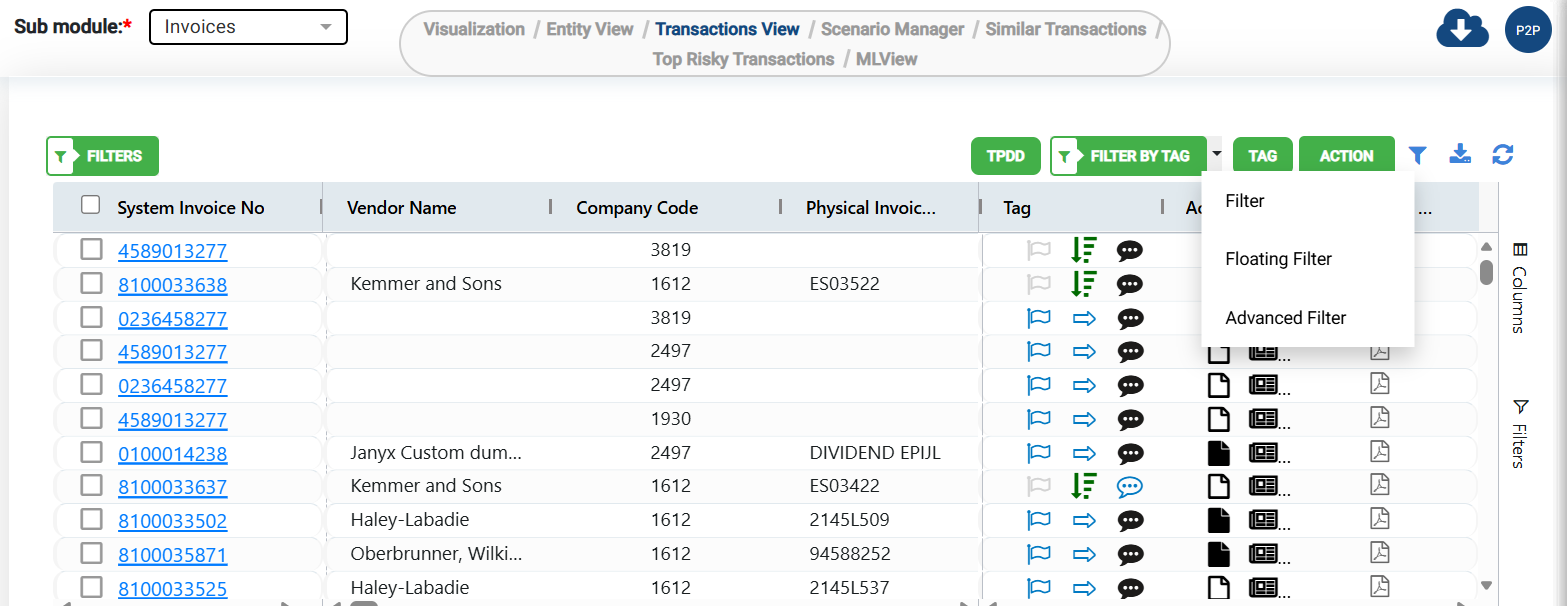
Task: Open invoice link 0100014238
Action: [172, 454]
